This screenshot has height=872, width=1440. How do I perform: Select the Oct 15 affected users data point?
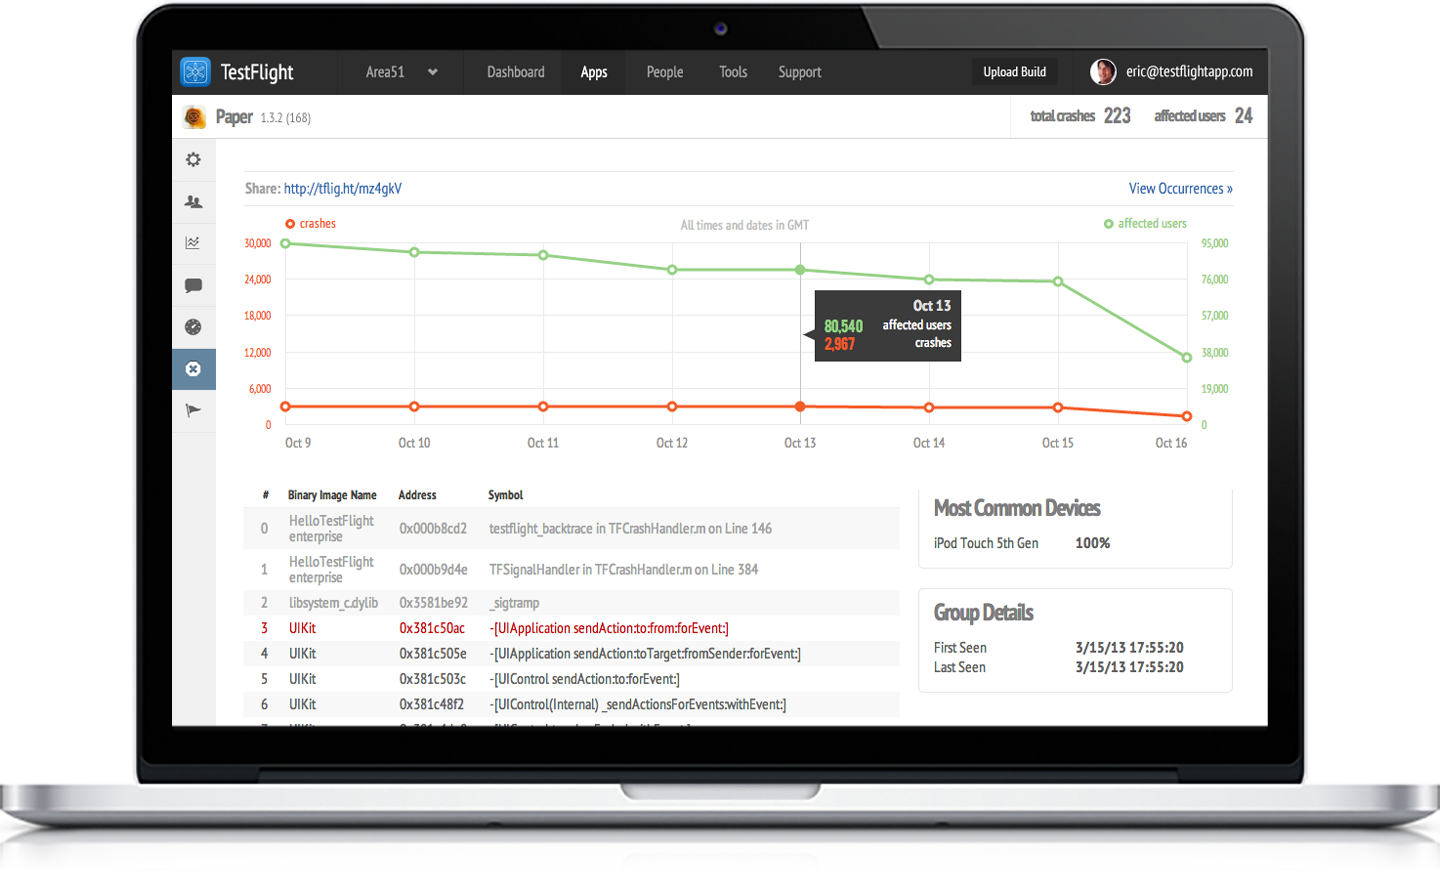tap(1058, 282)
